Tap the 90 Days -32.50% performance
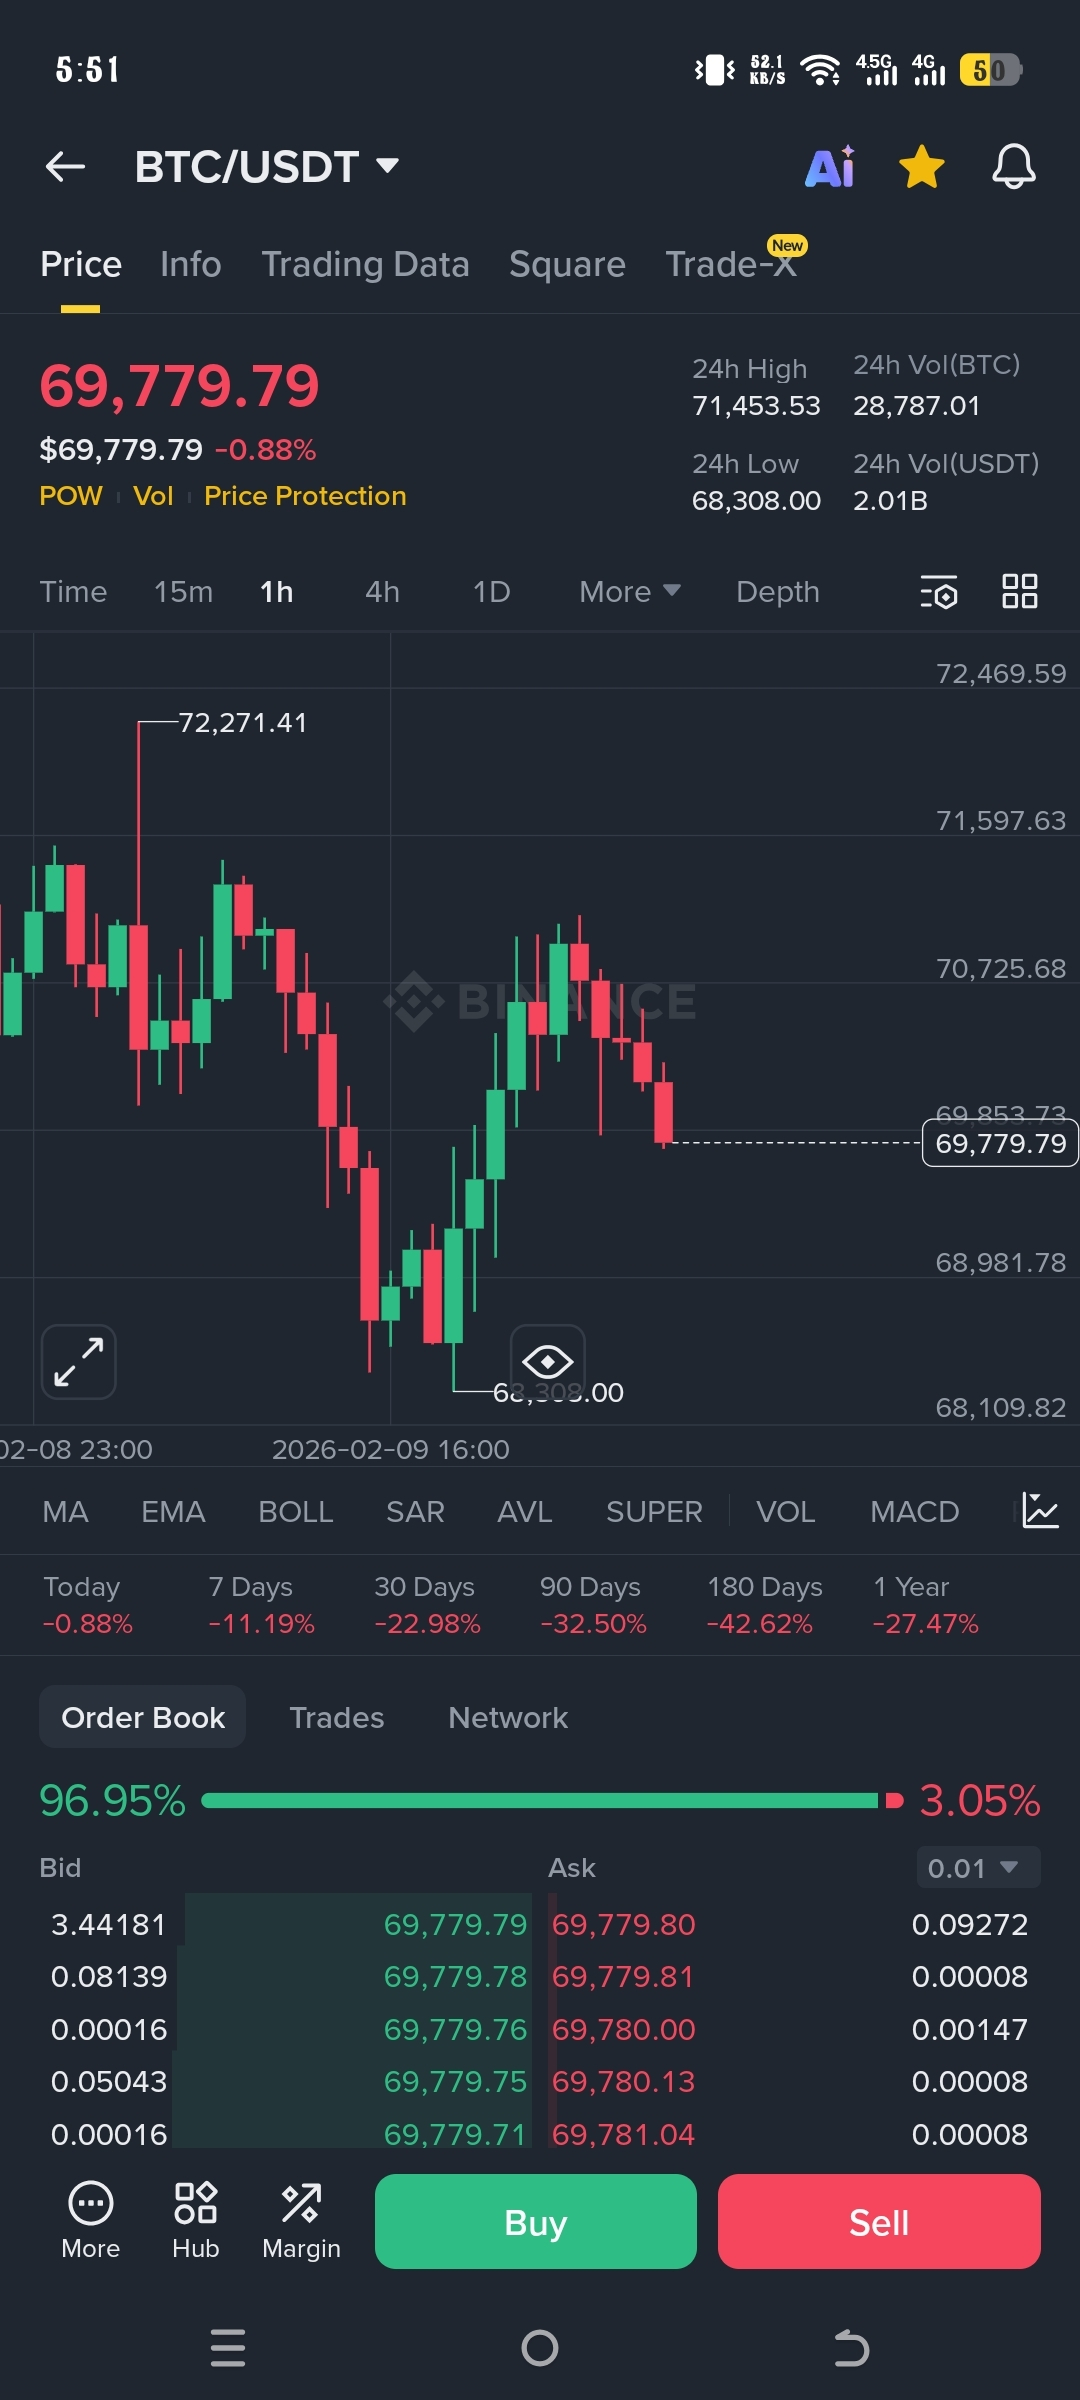1080x2400 pixels. tap(593, 1605)
